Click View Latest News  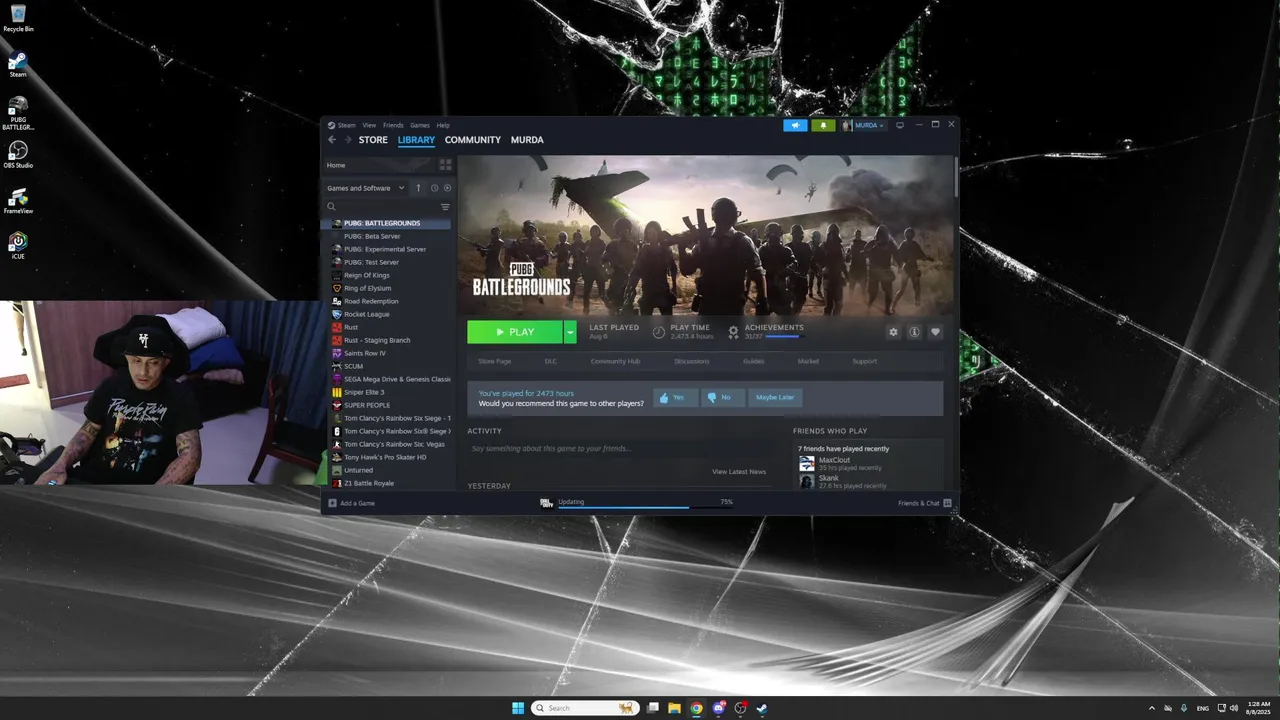pyautogui.click(x=739, y=471)
